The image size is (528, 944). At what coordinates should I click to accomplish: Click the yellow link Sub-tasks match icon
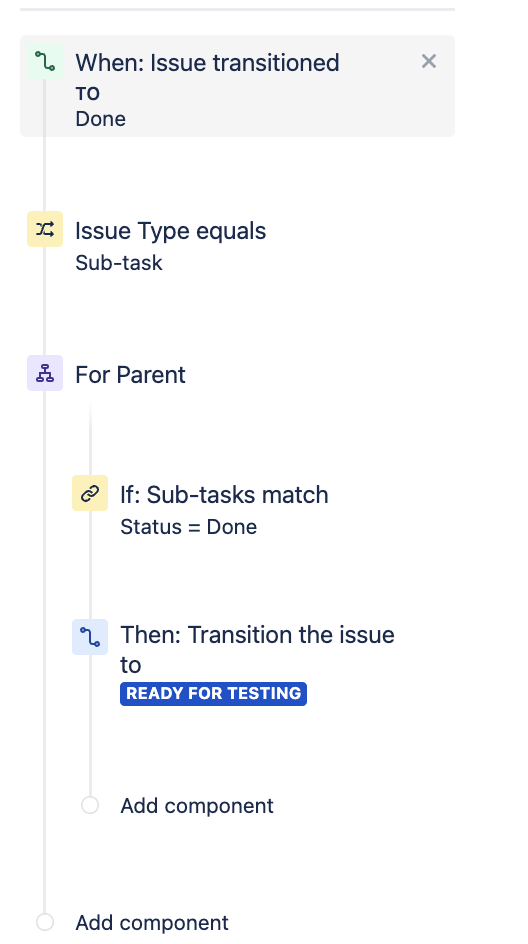(90, 493)
